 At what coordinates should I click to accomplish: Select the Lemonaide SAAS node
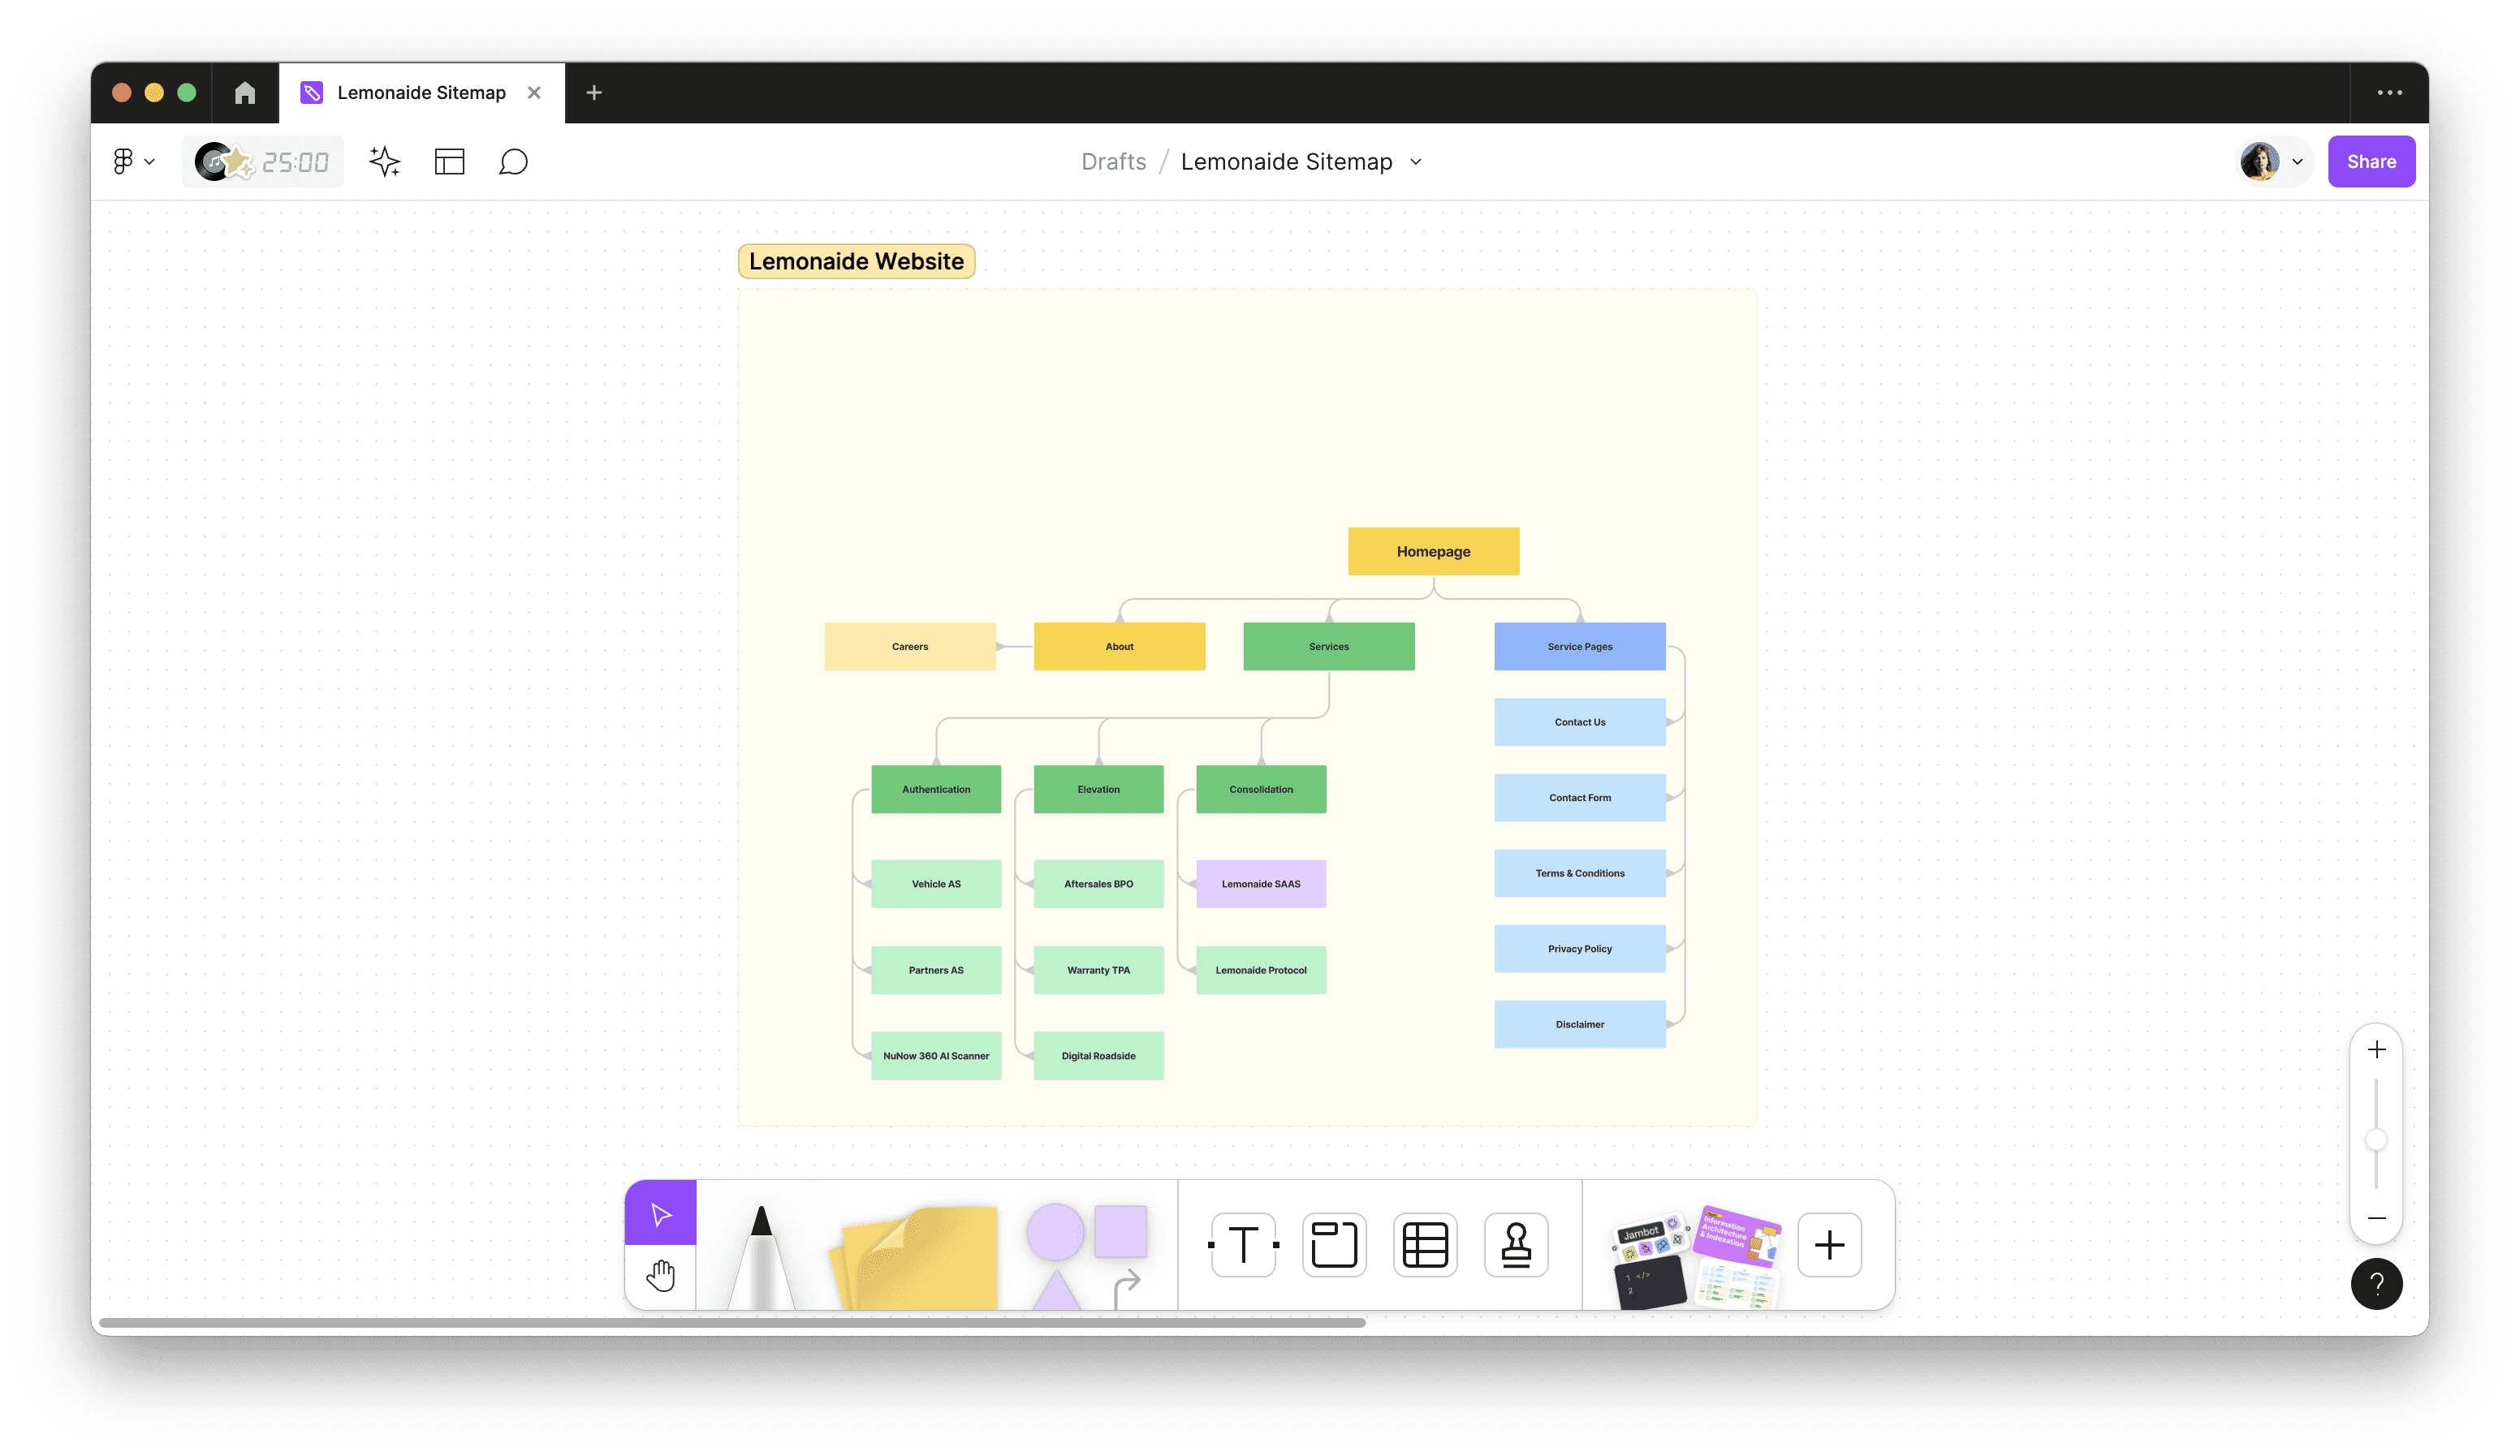[x=1261, y=884]
